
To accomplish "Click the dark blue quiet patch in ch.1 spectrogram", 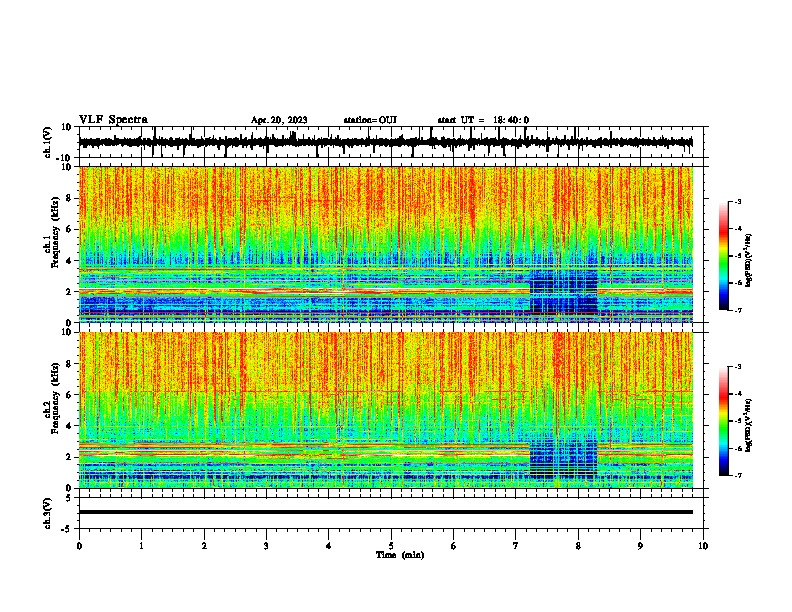I will tap(563, 291).
